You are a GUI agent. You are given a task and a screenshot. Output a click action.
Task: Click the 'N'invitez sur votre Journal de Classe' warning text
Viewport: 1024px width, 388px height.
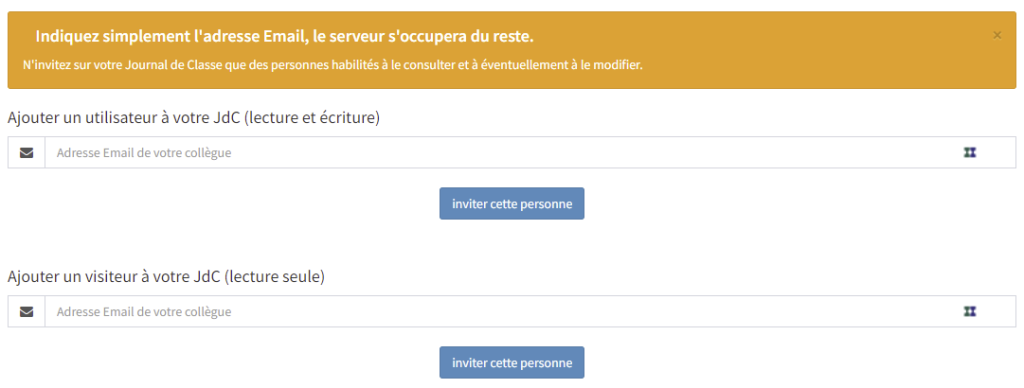332,65
